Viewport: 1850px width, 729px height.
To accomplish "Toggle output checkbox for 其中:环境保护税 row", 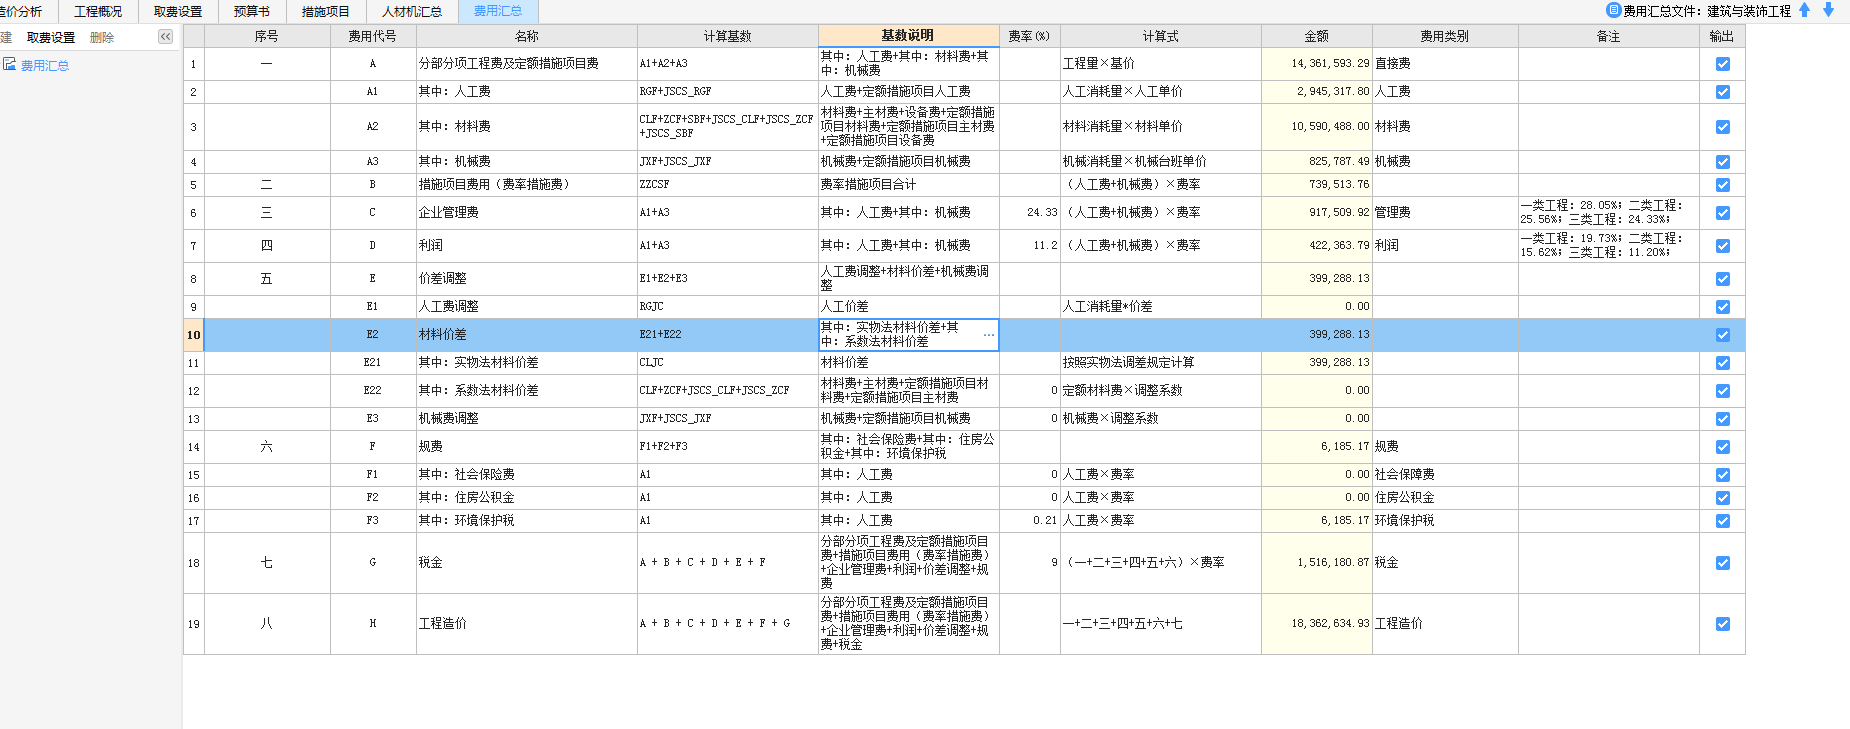I will [1722, 521].
